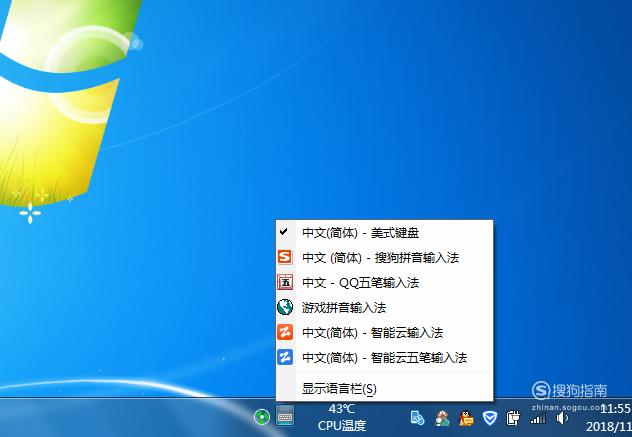The width and height of the screenshot is (632, 437).
Task: Click the checkmark beside 美式键盘
Action: (284, 232)
